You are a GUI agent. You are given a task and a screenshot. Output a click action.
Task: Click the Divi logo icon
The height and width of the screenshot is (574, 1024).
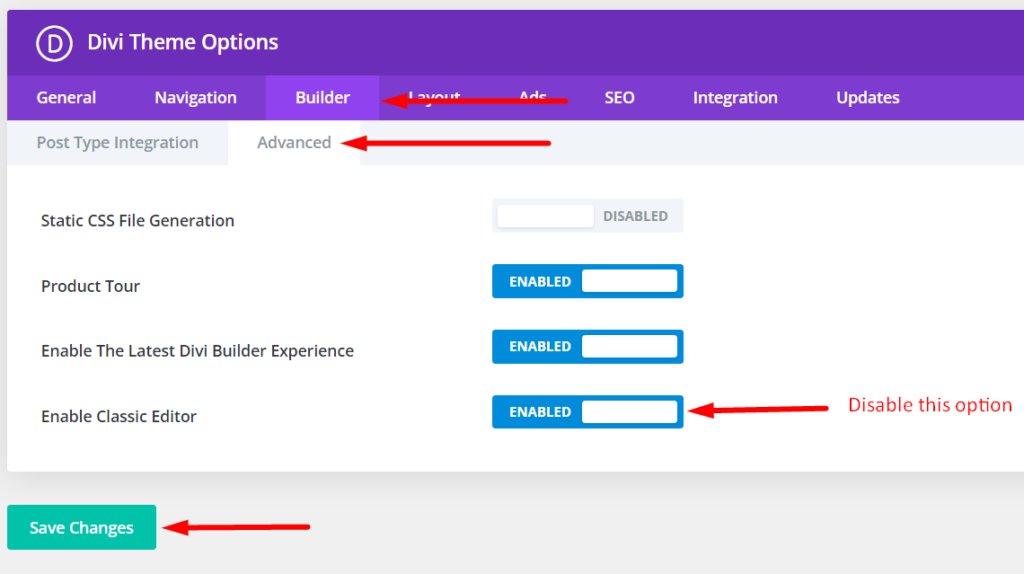[x=54, y=43]
